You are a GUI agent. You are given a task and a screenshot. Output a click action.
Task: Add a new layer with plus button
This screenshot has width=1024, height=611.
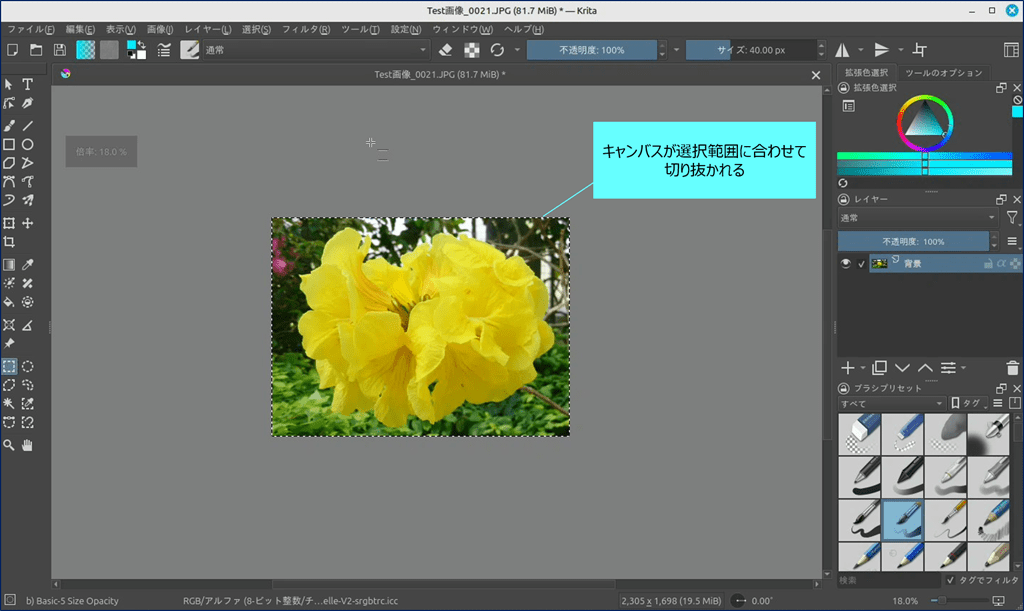coord(847,368)
